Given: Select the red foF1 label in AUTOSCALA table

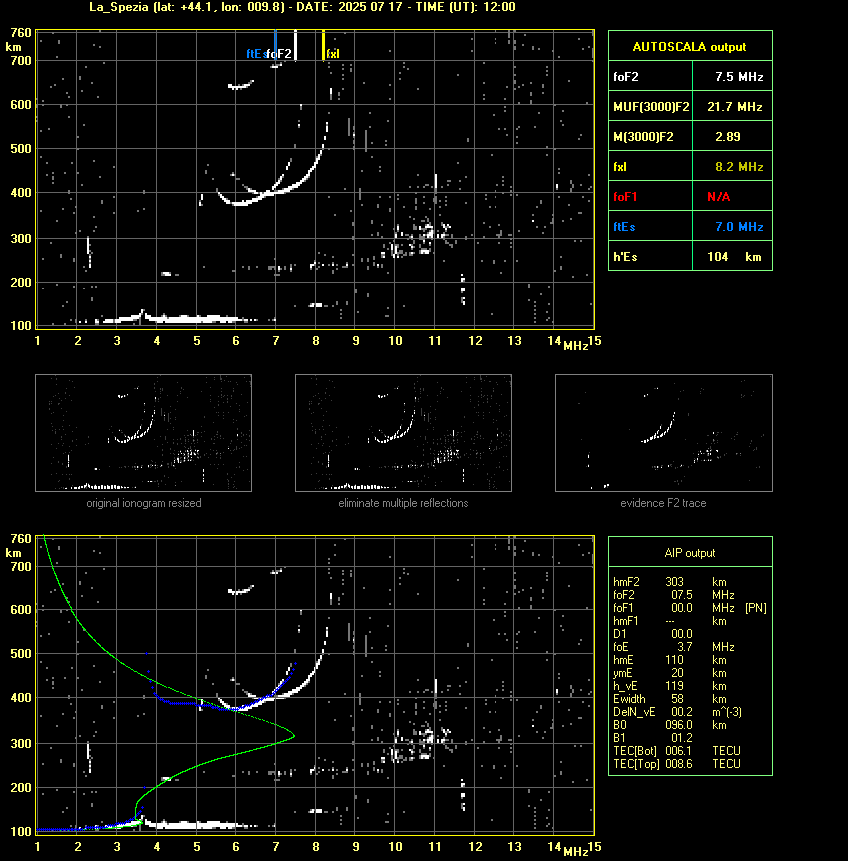Looking at the screenshot, I should click(625, 197).
